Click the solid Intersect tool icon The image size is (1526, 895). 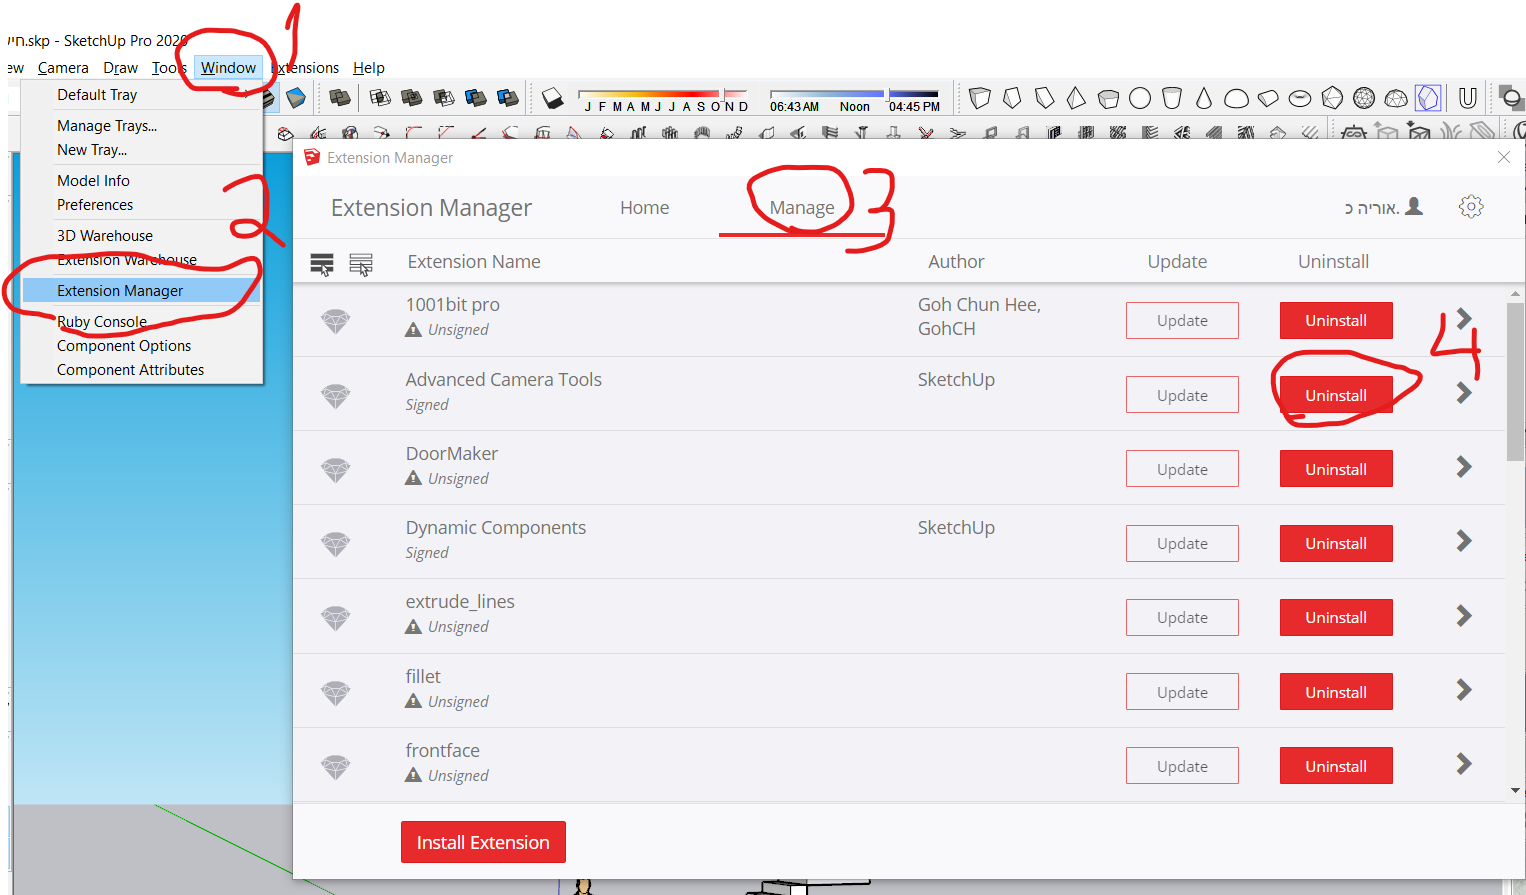(380, 98)
